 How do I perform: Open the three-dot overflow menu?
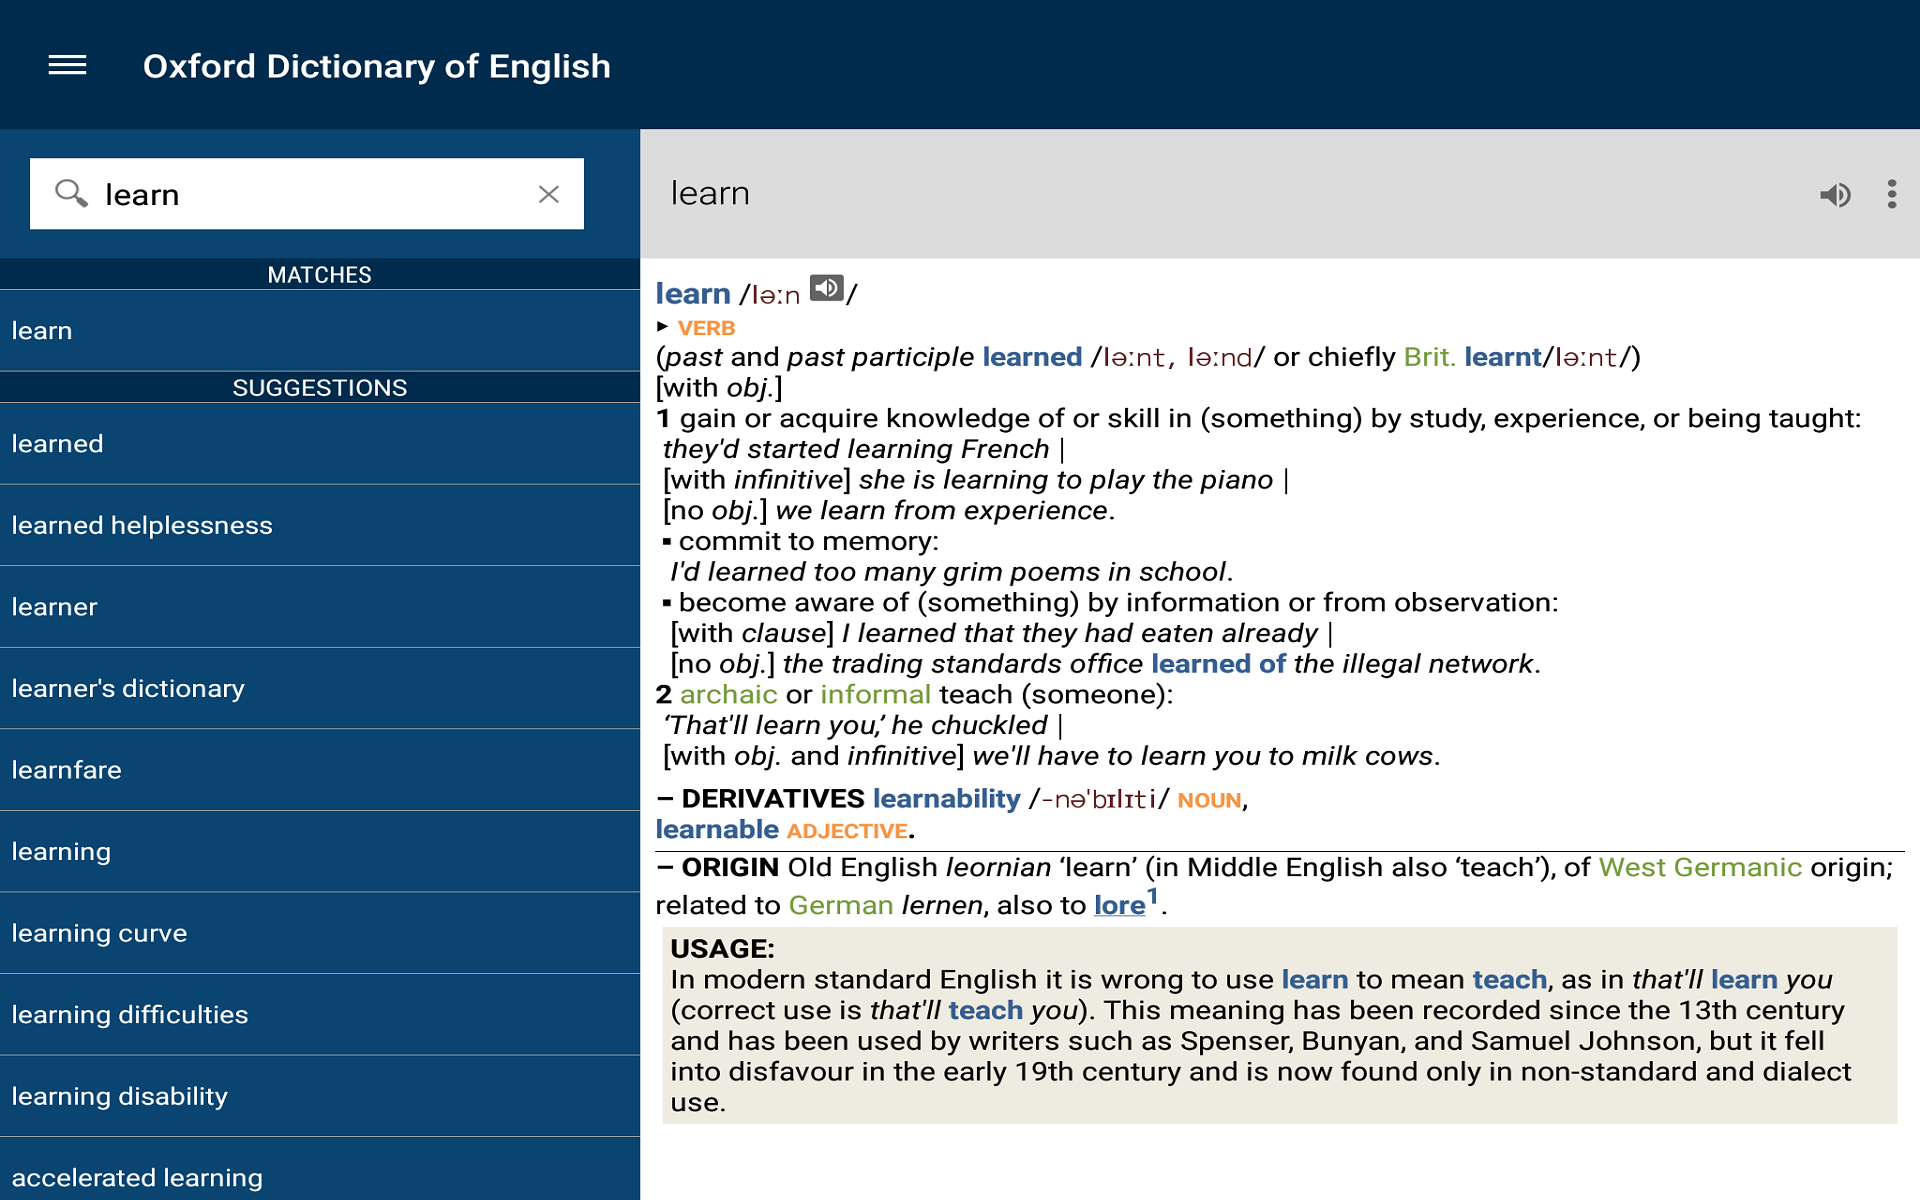1891,194
